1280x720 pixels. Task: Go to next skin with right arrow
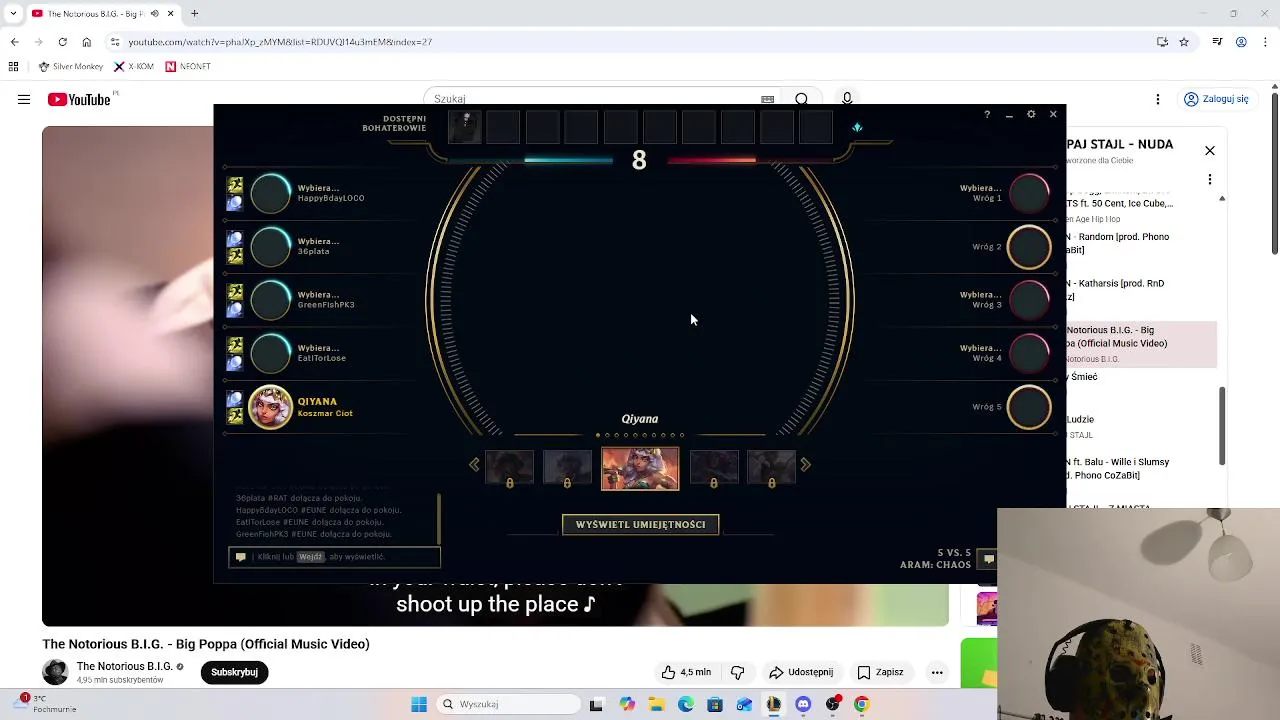(805, 465)
